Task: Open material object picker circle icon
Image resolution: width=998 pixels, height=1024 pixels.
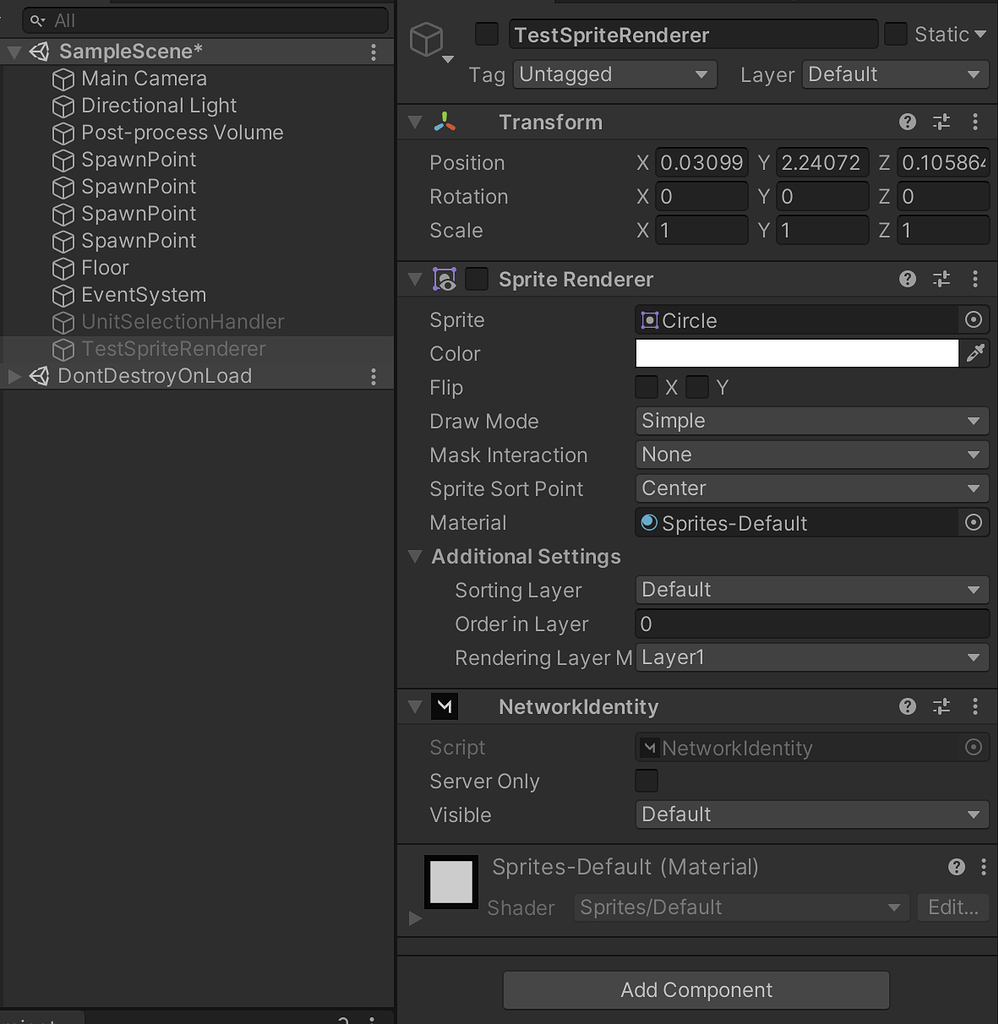Action: (973, 523)
